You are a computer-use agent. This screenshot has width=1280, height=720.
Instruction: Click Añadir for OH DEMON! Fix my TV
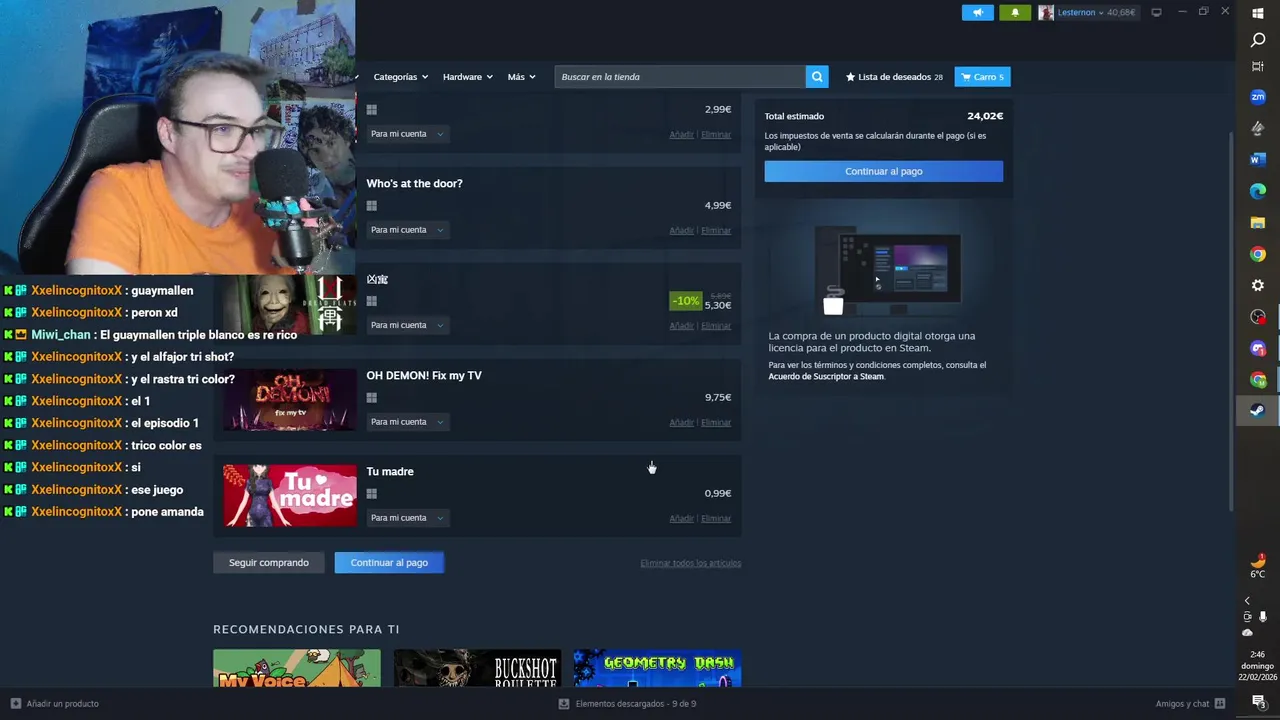(681, 423)
